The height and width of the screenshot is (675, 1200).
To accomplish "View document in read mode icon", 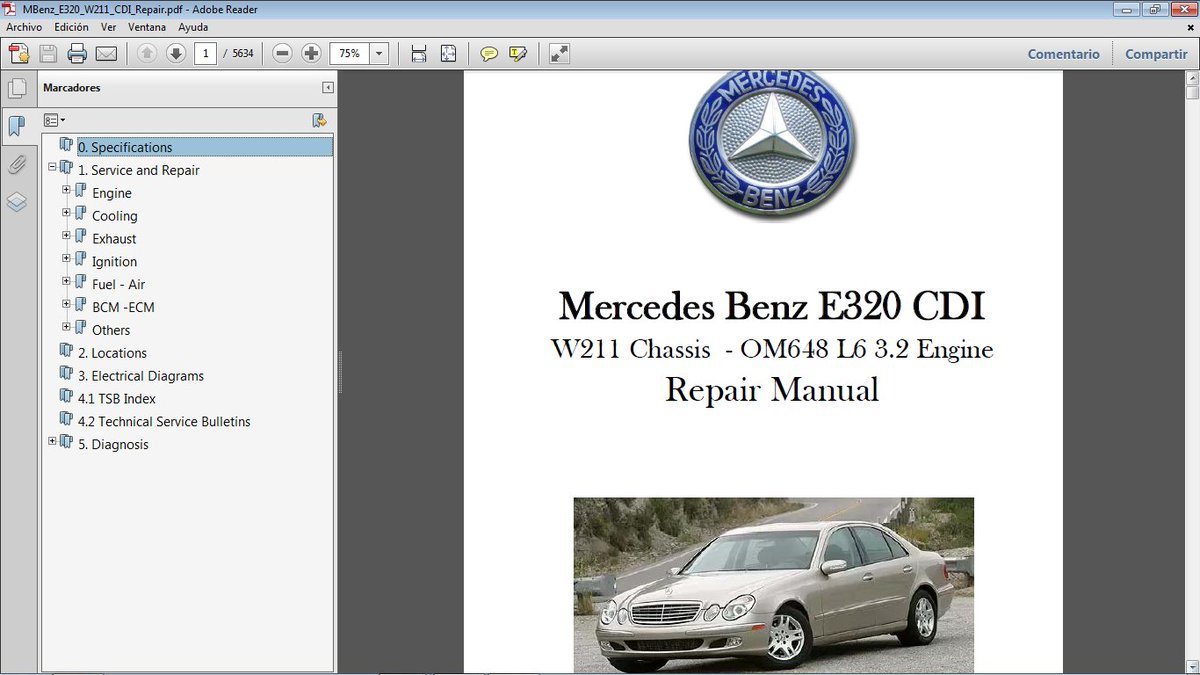I will coord(559,54).
